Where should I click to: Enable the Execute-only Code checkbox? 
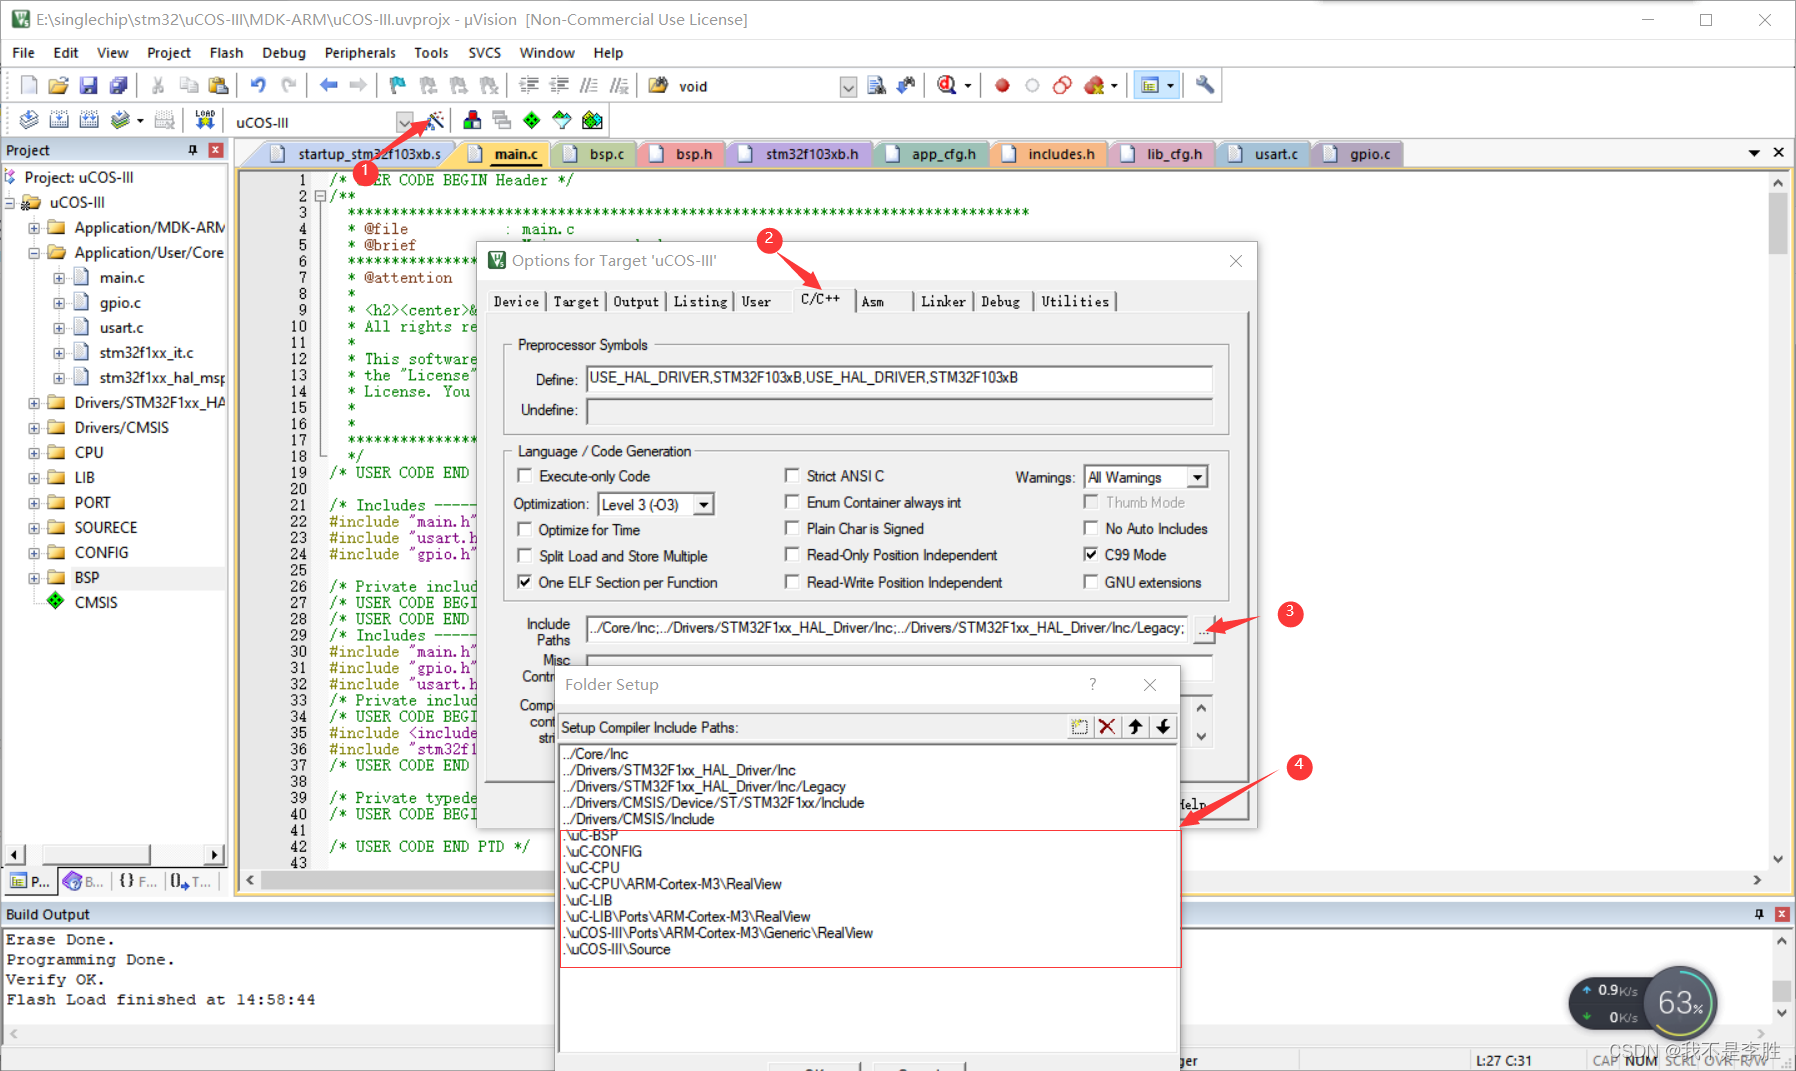(x=524, y=476)
